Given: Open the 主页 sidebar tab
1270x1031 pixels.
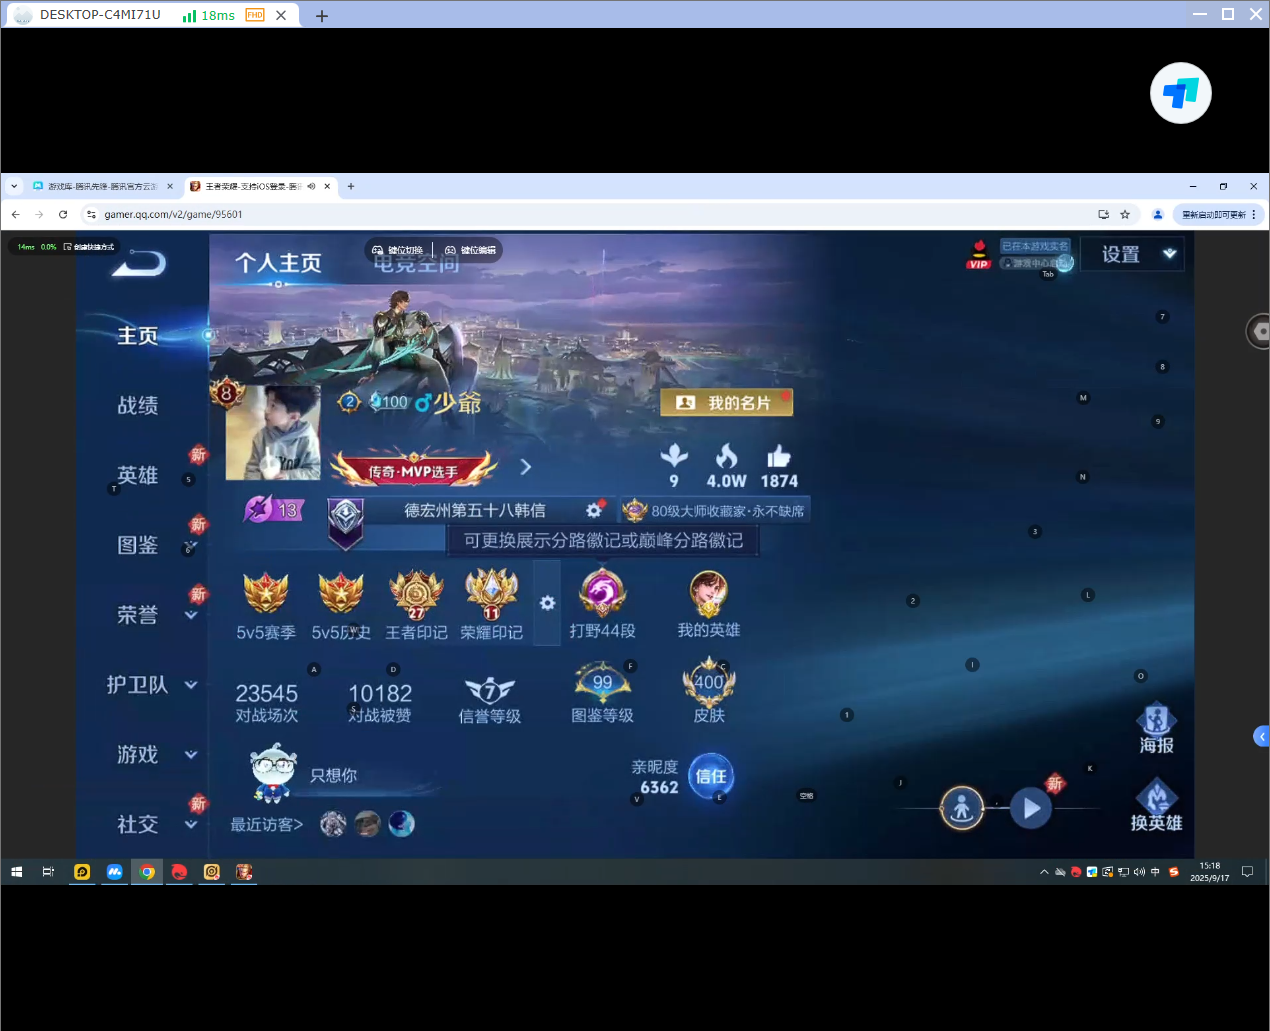Looking at the screenshot, I should coord(138,336).
